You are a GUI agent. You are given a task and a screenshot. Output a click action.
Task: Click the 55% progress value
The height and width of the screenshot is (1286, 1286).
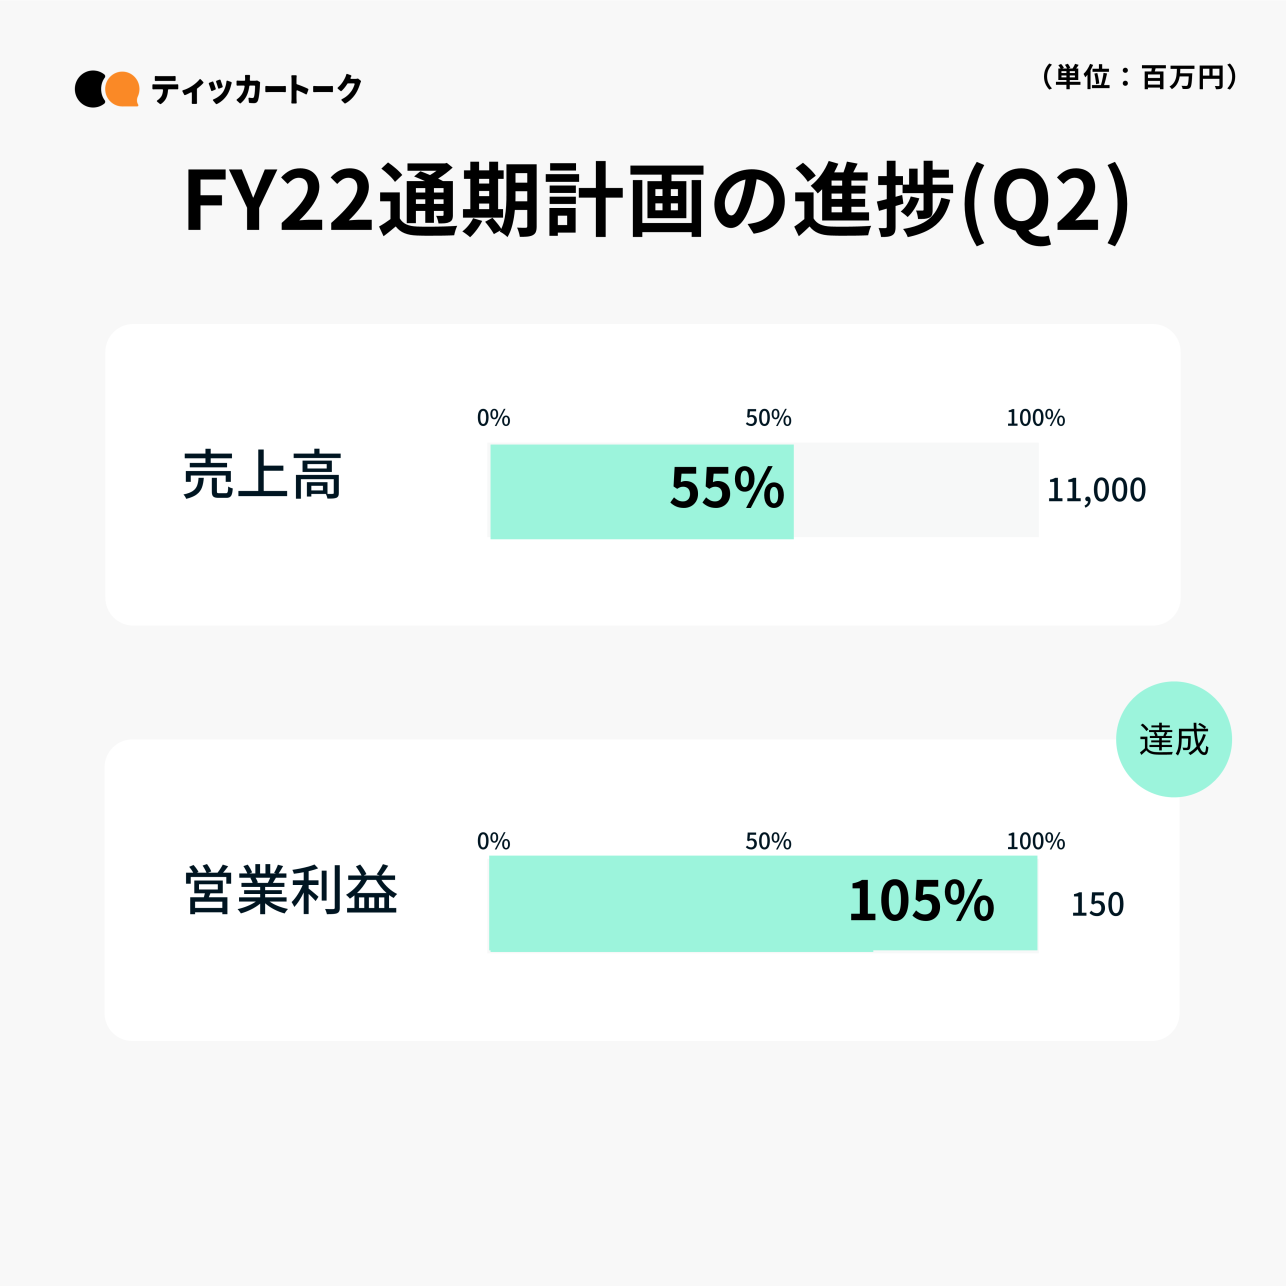pos(727,490)
